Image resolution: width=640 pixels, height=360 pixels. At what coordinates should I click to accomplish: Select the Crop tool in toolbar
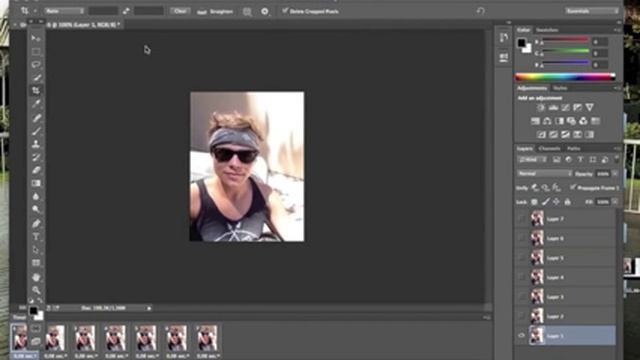[36, 91]
